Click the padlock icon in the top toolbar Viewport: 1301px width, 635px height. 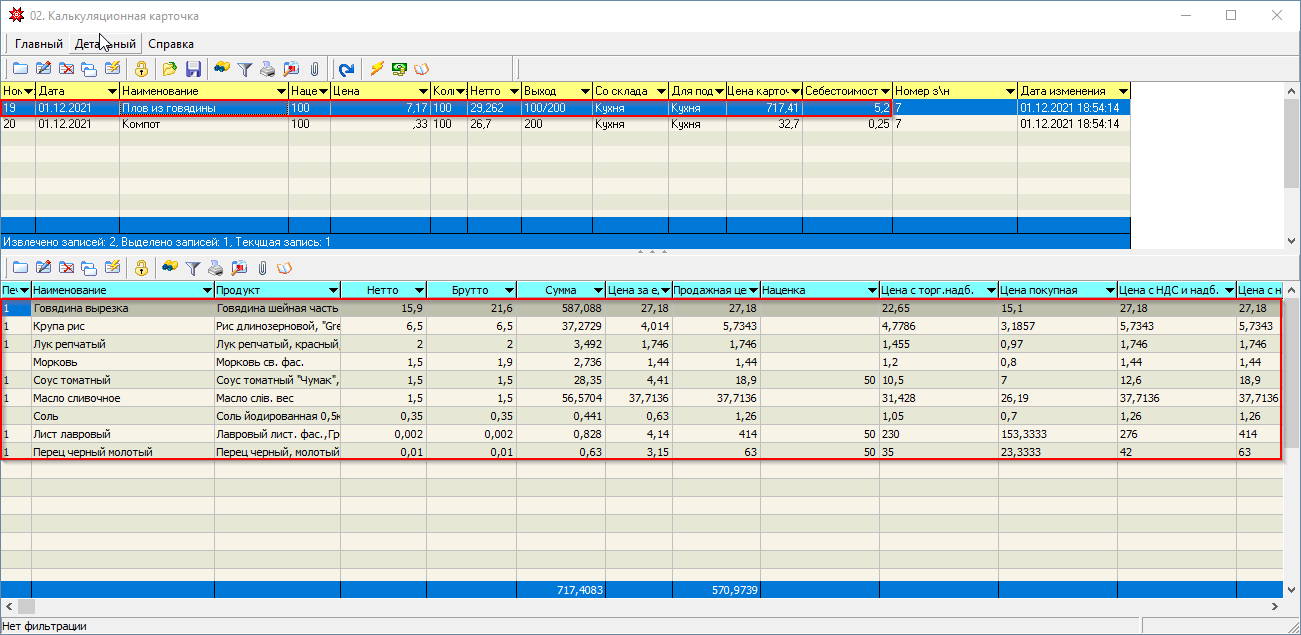(x=141, y=69)
